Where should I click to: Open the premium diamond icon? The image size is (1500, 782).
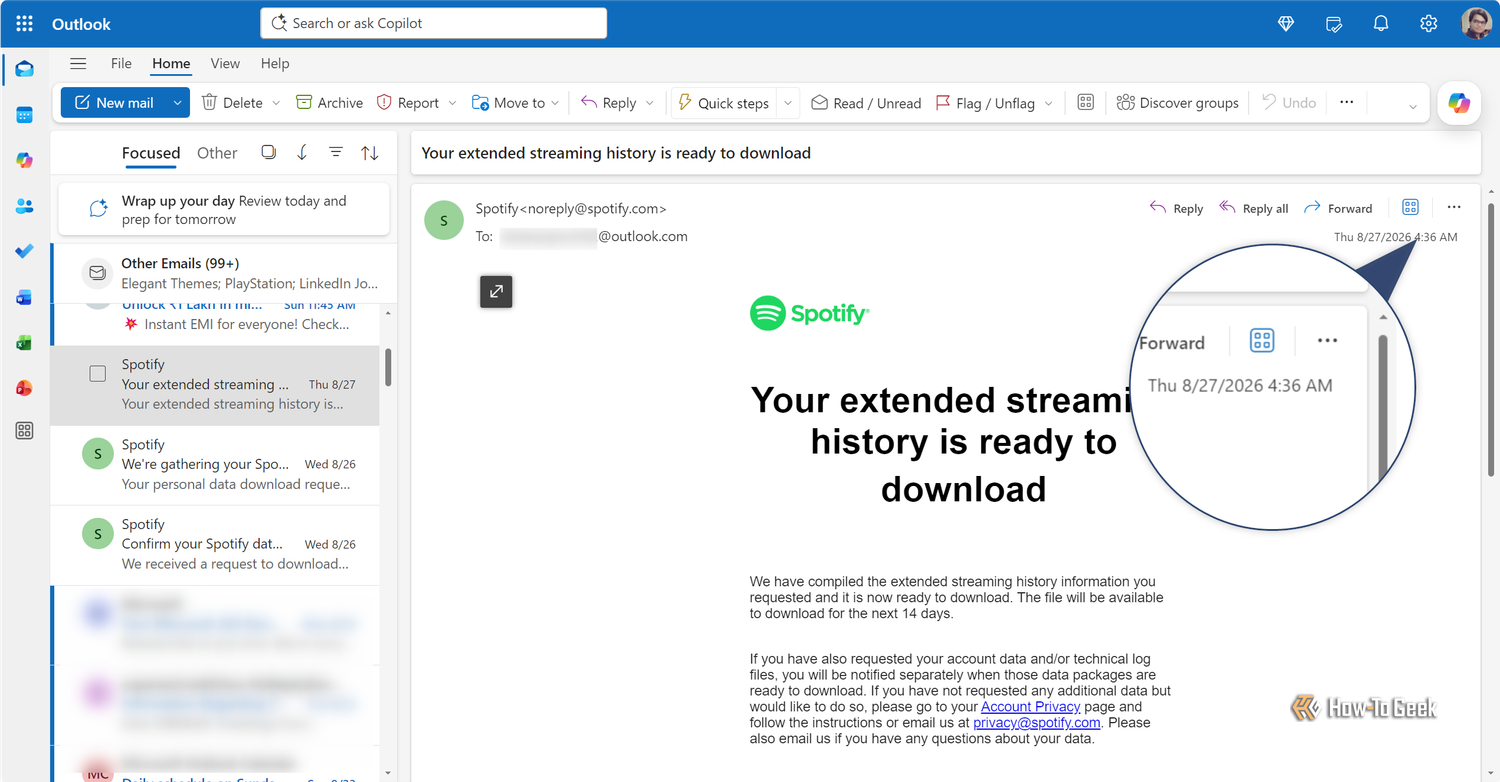point(1286,24)
